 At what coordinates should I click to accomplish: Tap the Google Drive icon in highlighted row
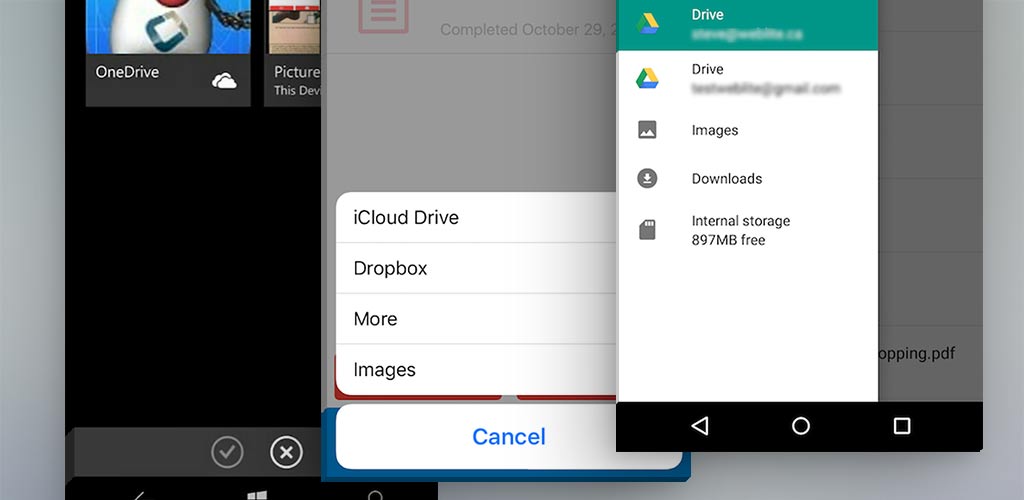pyautogui.click(x=647, y=24)
